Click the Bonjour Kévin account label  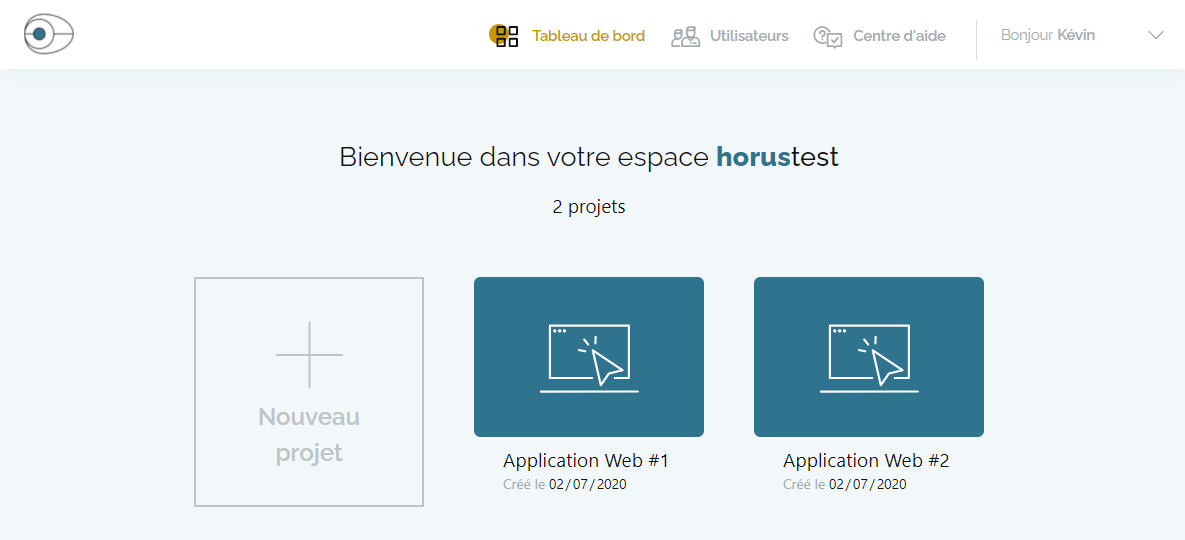coord(1047,35)
